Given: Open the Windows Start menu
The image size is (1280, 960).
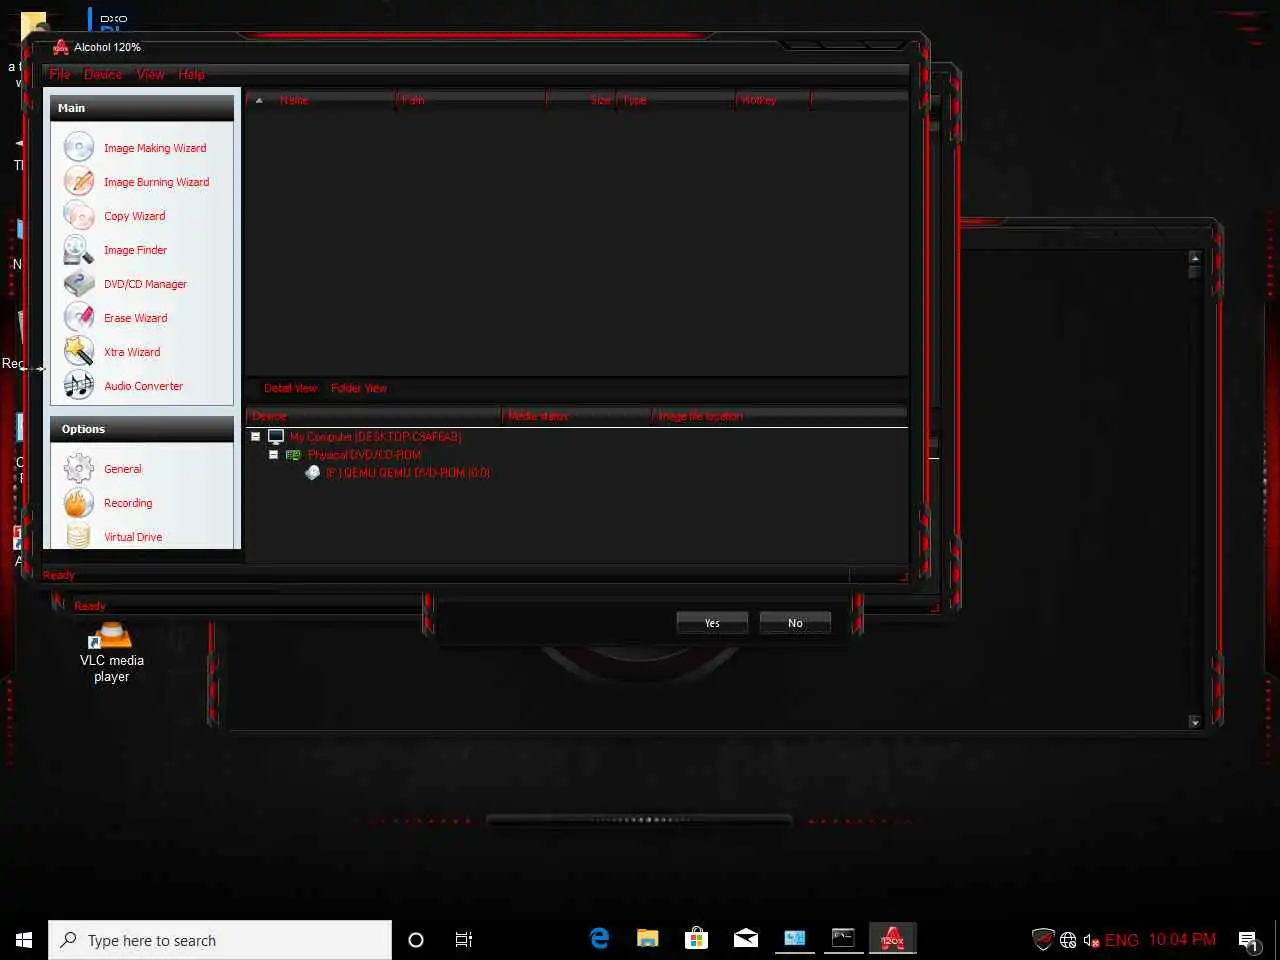Looking at the screenshot, I should point(24,940).
